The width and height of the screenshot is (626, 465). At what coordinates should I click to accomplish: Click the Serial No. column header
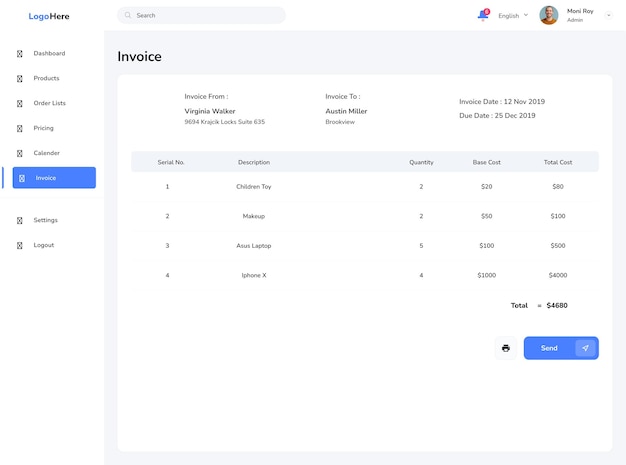pos(171,162)
